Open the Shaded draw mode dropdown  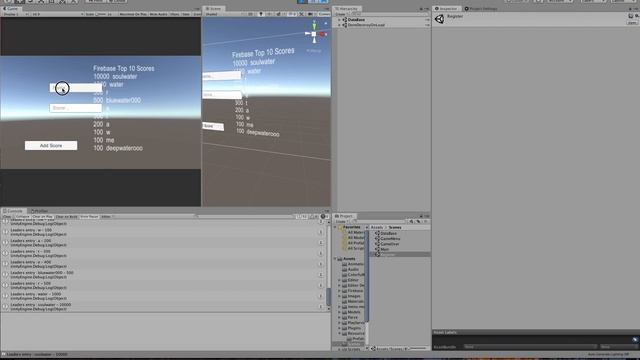[224, 14]
